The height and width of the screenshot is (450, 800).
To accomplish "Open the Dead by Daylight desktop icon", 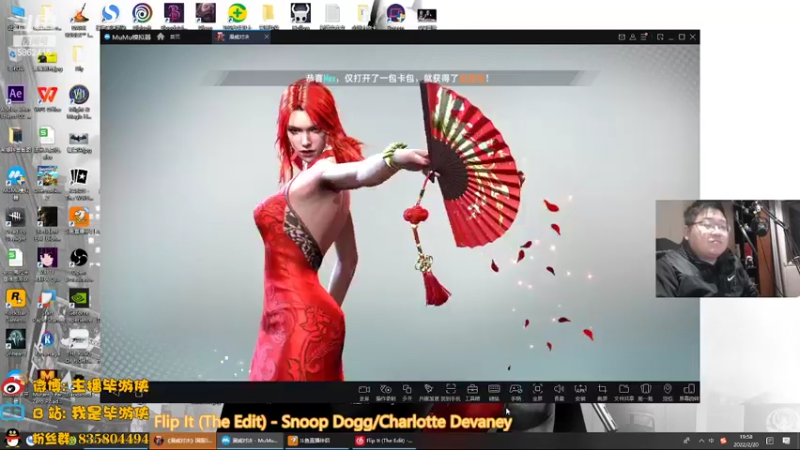I will point(15,217).
